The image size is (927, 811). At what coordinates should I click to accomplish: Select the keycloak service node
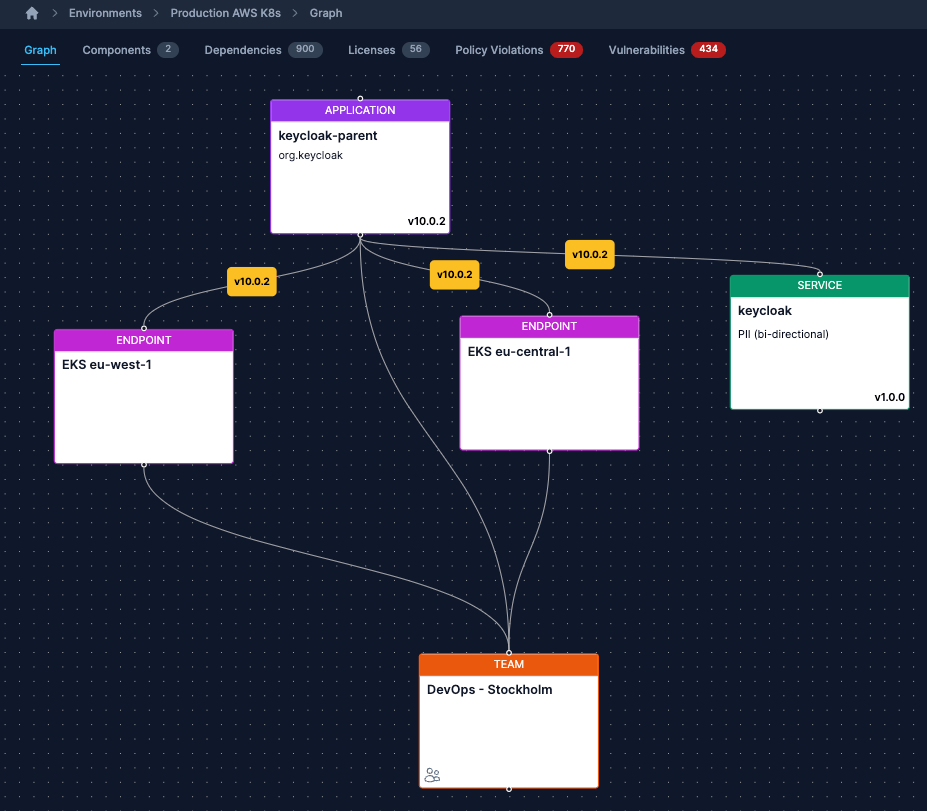tap(819, 342)
